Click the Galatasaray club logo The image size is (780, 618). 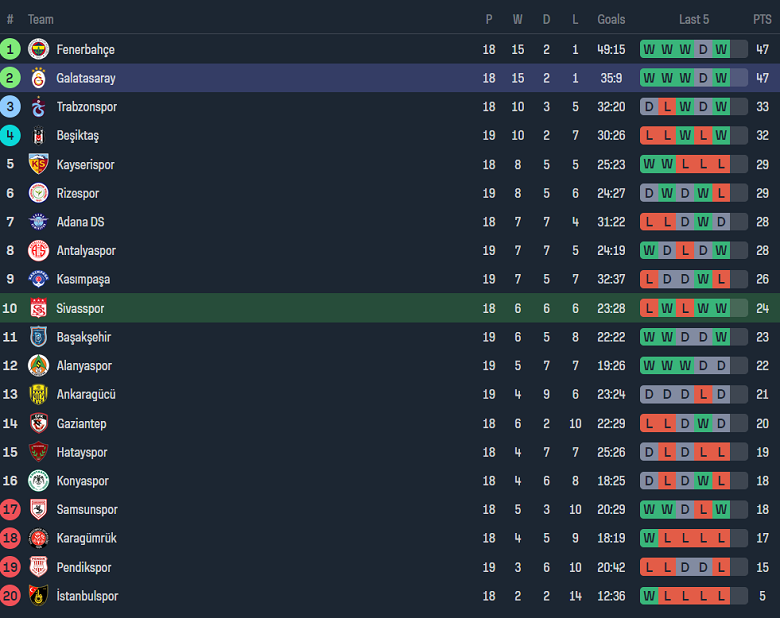[38, 78]
